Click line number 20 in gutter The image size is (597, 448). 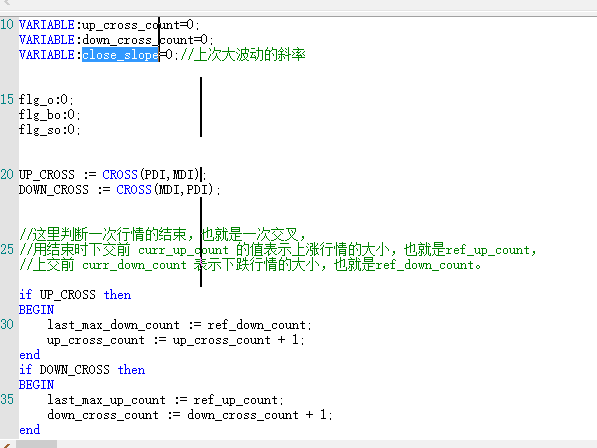pos(7,175)
